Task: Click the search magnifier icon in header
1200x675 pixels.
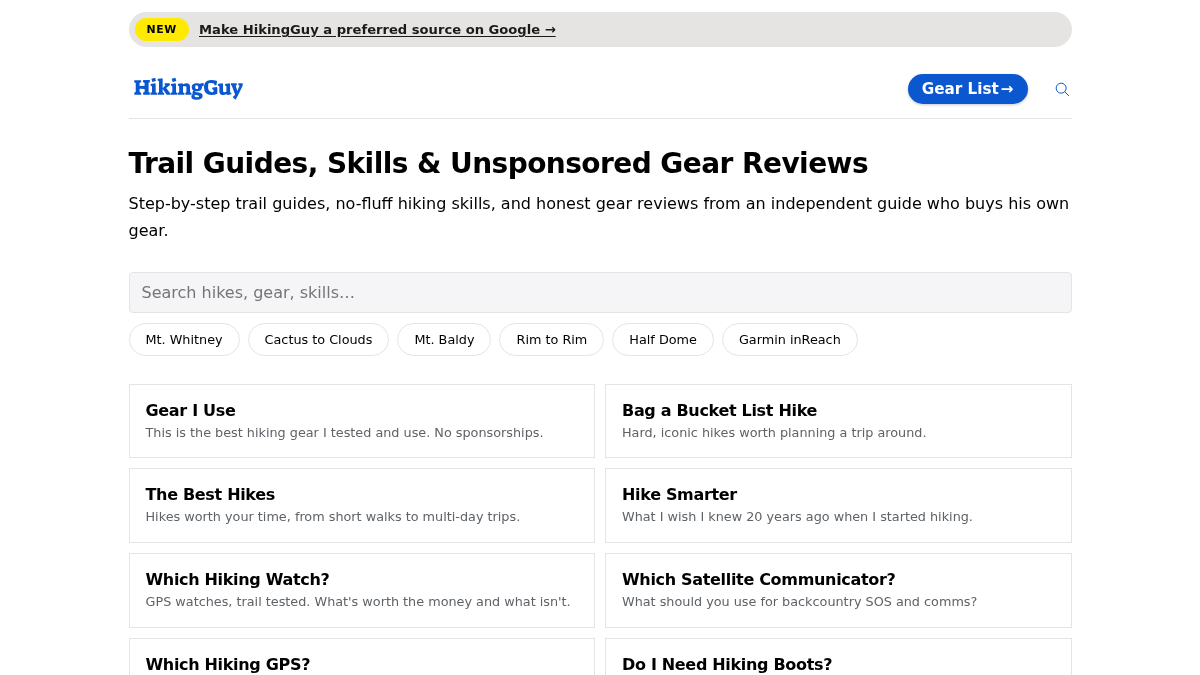Action: [x=1062, y=89]
